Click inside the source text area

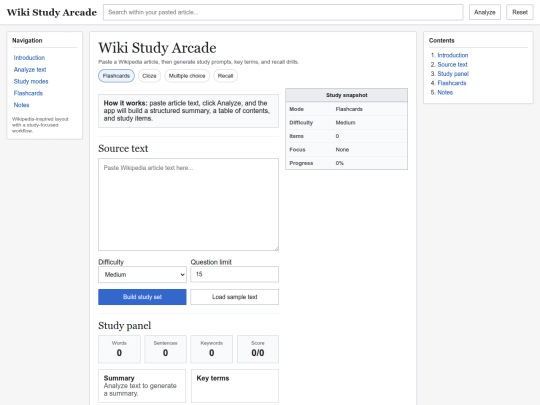click(188, 205)
